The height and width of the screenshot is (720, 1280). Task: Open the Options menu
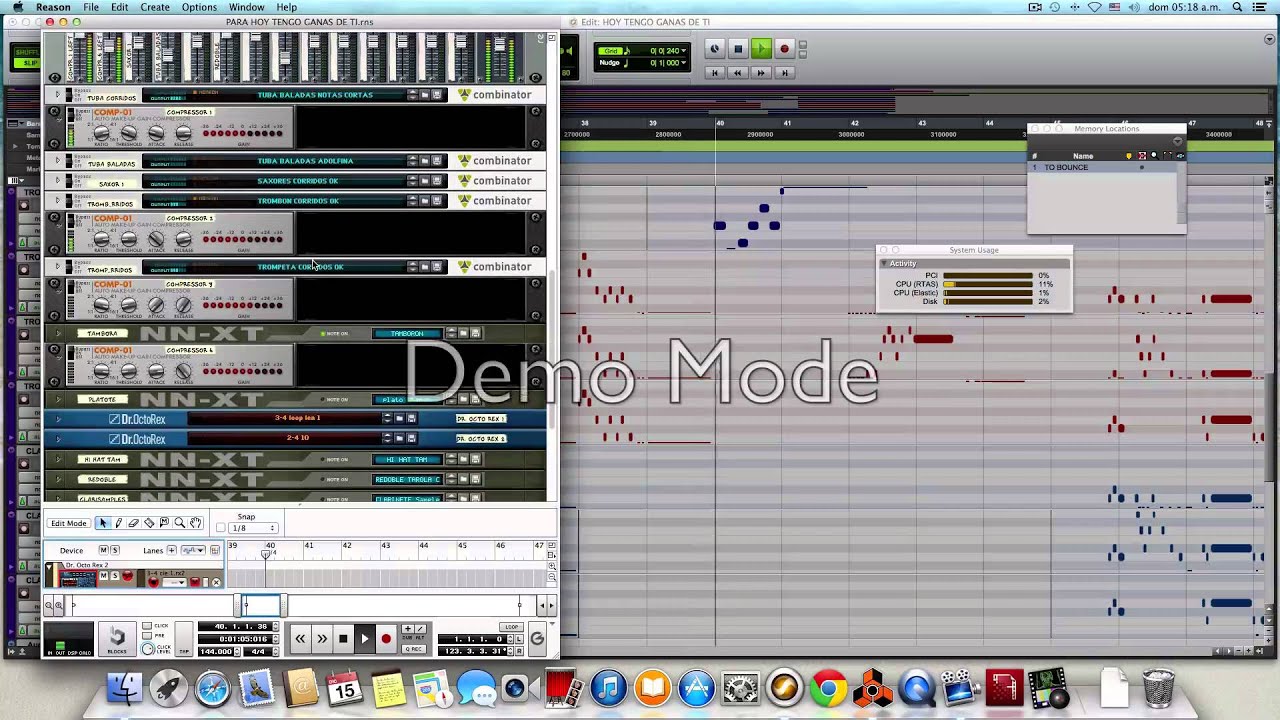point(199,7)
